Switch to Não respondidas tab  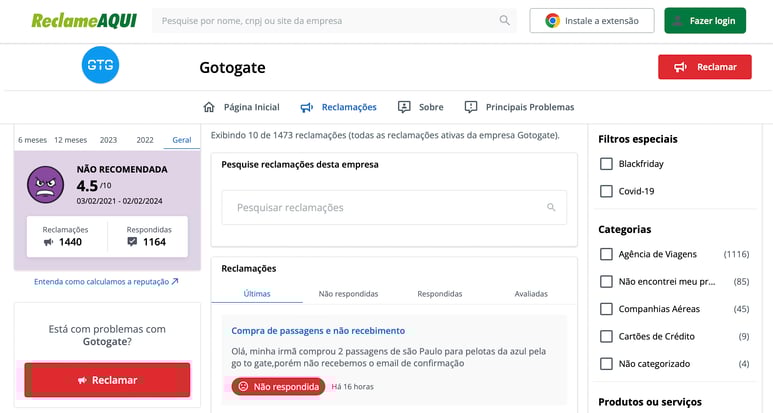tap(348, 294)
